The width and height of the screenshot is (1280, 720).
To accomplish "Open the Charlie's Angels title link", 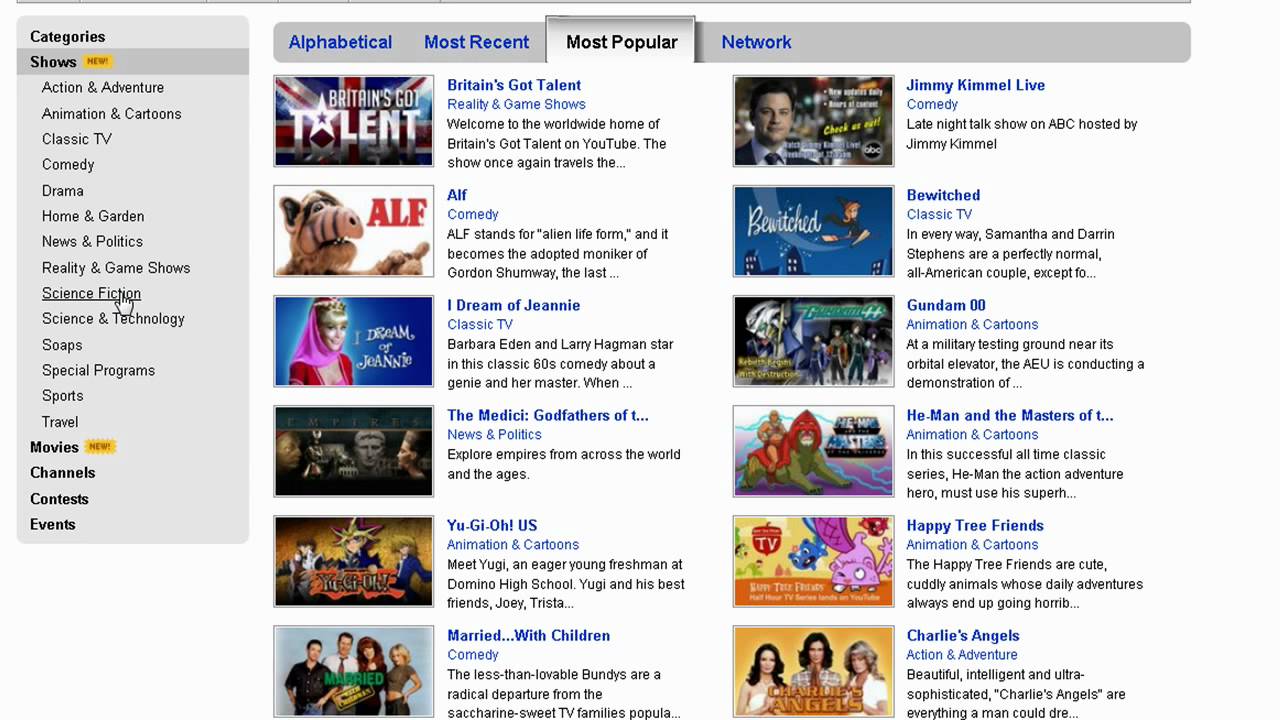I will [x=962, y=635].
